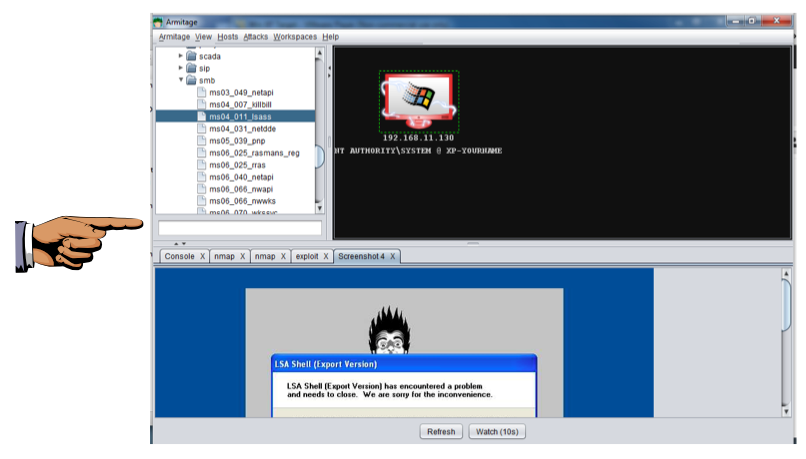Screen dimensions: 806x459
Task: Open the View menu
Action: 203,37
